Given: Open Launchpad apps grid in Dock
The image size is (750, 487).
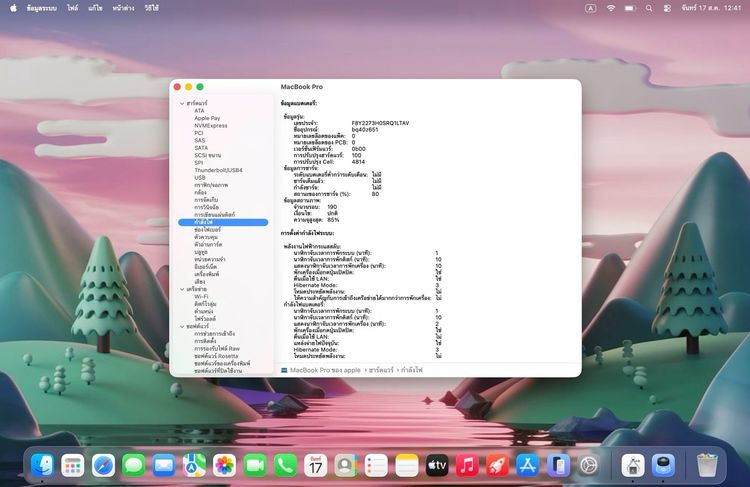Looking at the screenshot, I should click(x=73, y=465).
